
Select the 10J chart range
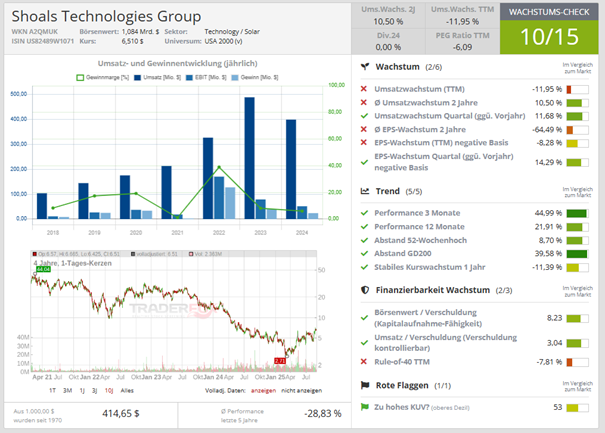(109, 391)
